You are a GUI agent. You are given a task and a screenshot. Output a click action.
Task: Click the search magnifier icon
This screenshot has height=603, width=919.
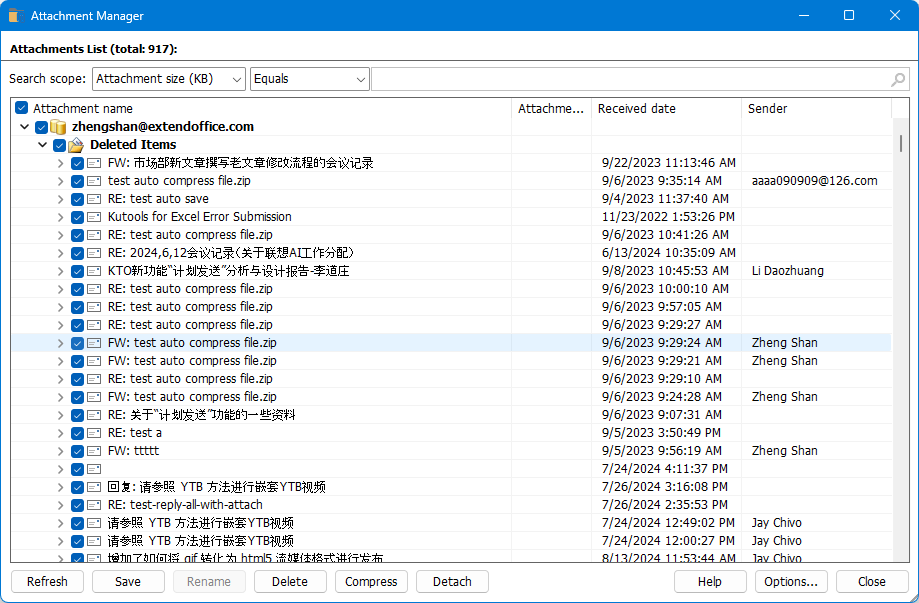pyautogui.click(x=897, y=78)
